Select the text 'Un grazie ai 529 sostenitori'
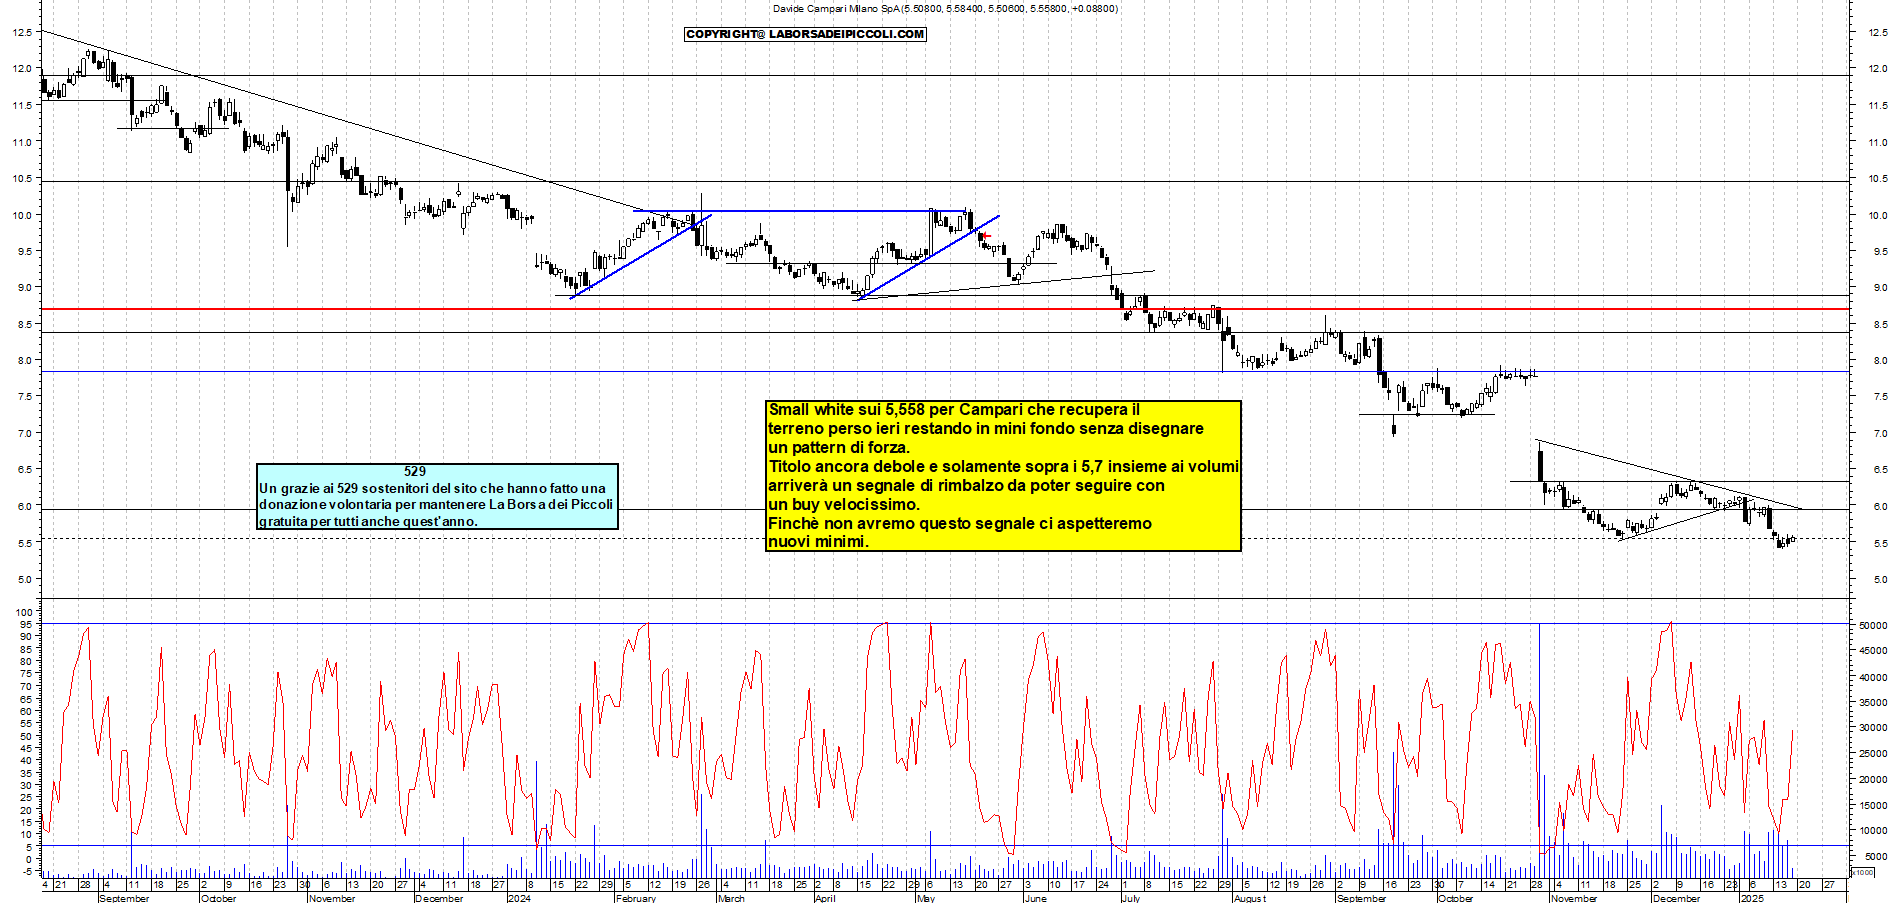 345,488
